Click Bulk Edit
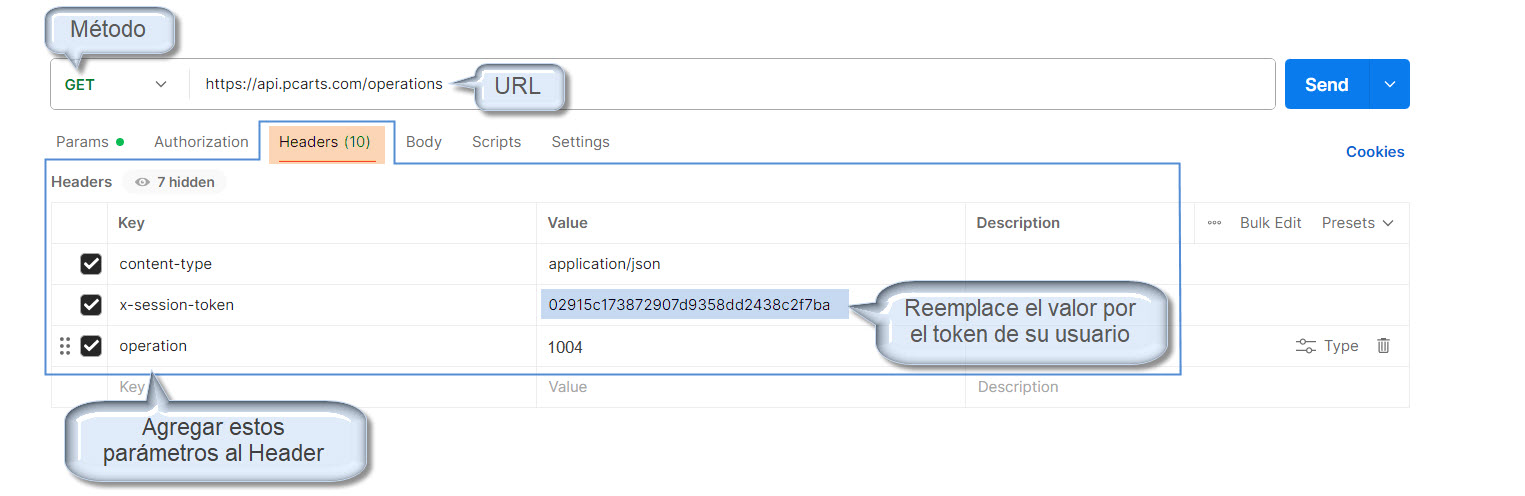1525x496 pixels. (x=1270, y=223)
